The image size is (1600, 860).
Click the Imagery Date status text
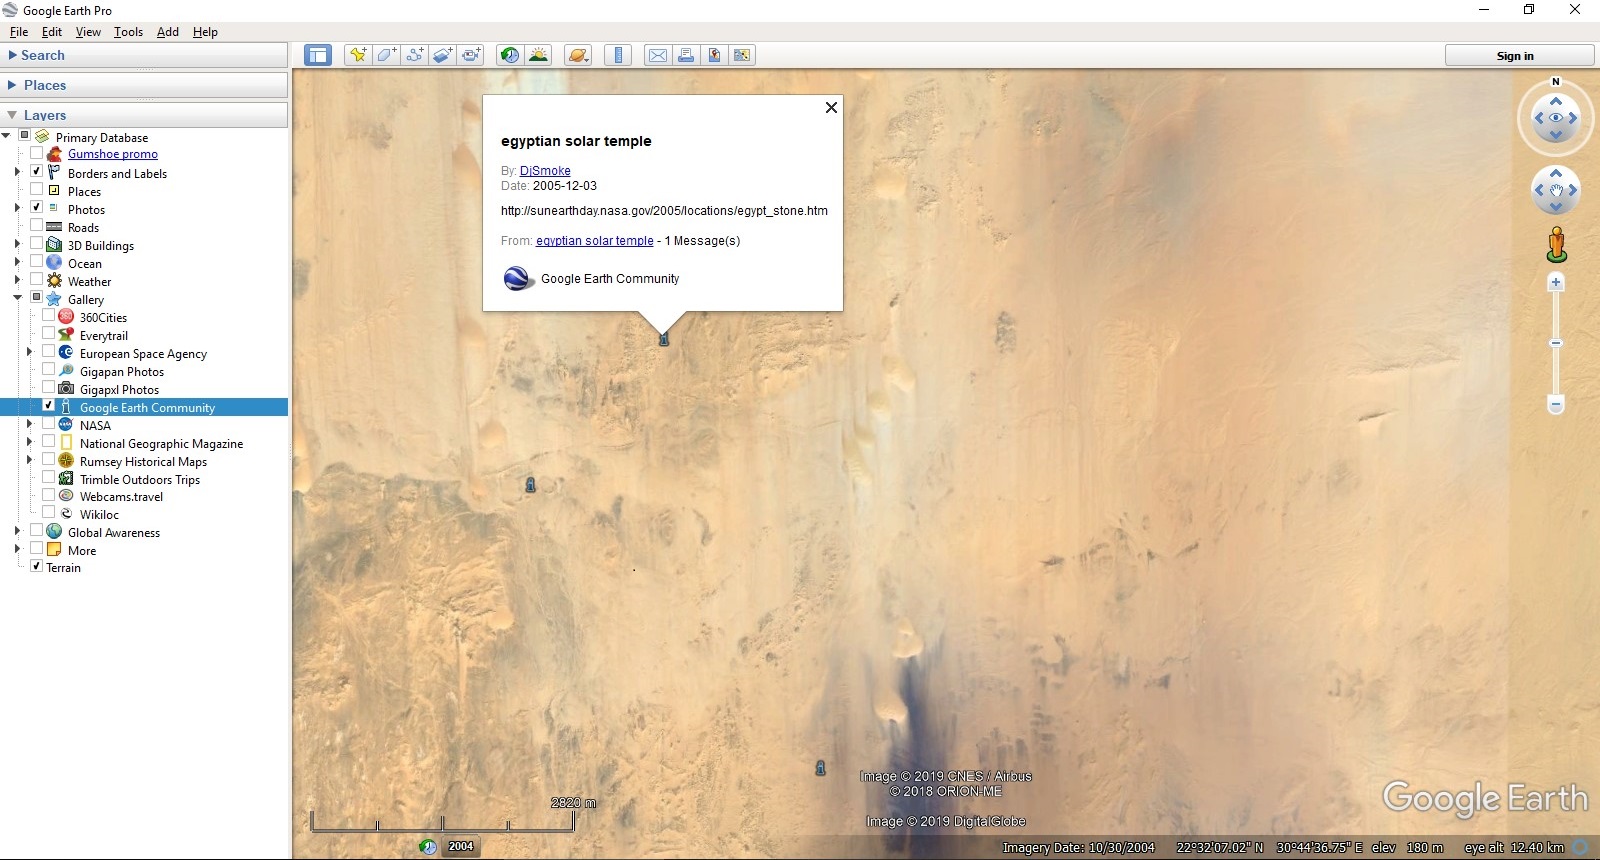[x=1079, y=848]
